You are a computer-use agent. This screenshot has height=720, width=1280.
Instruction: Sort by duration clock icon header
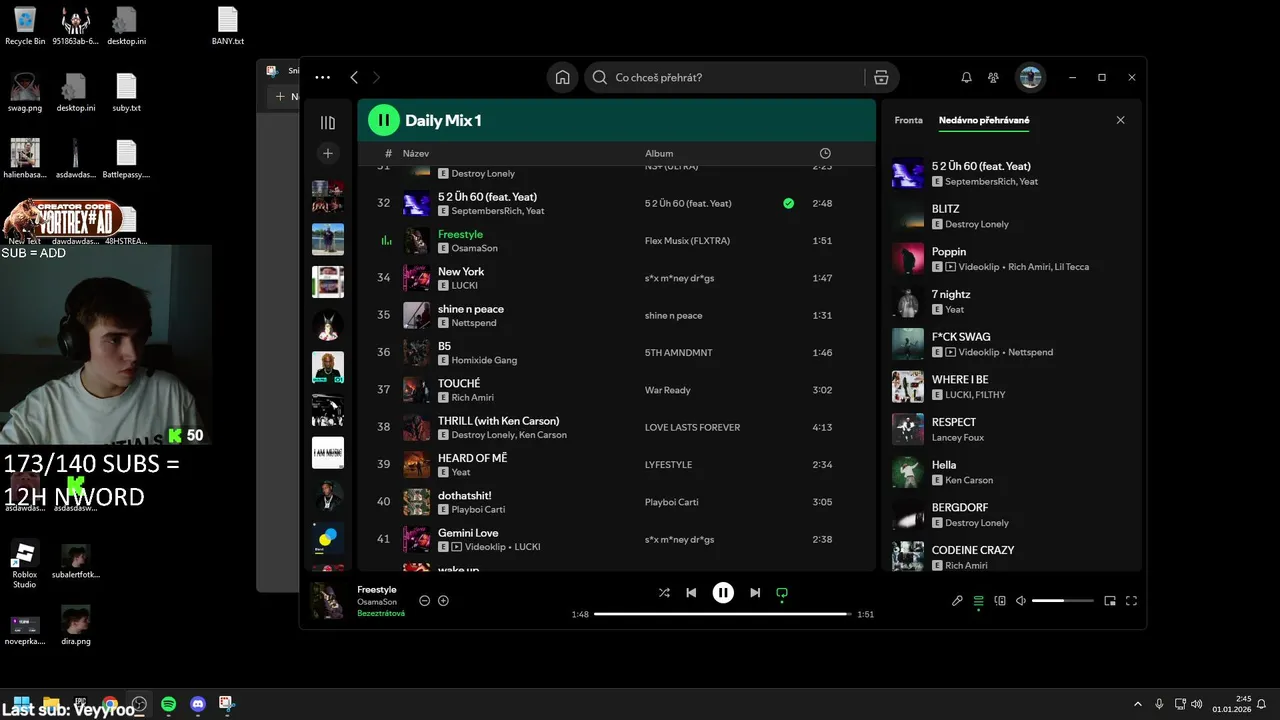pyautogui.click(x=825, y=153)
